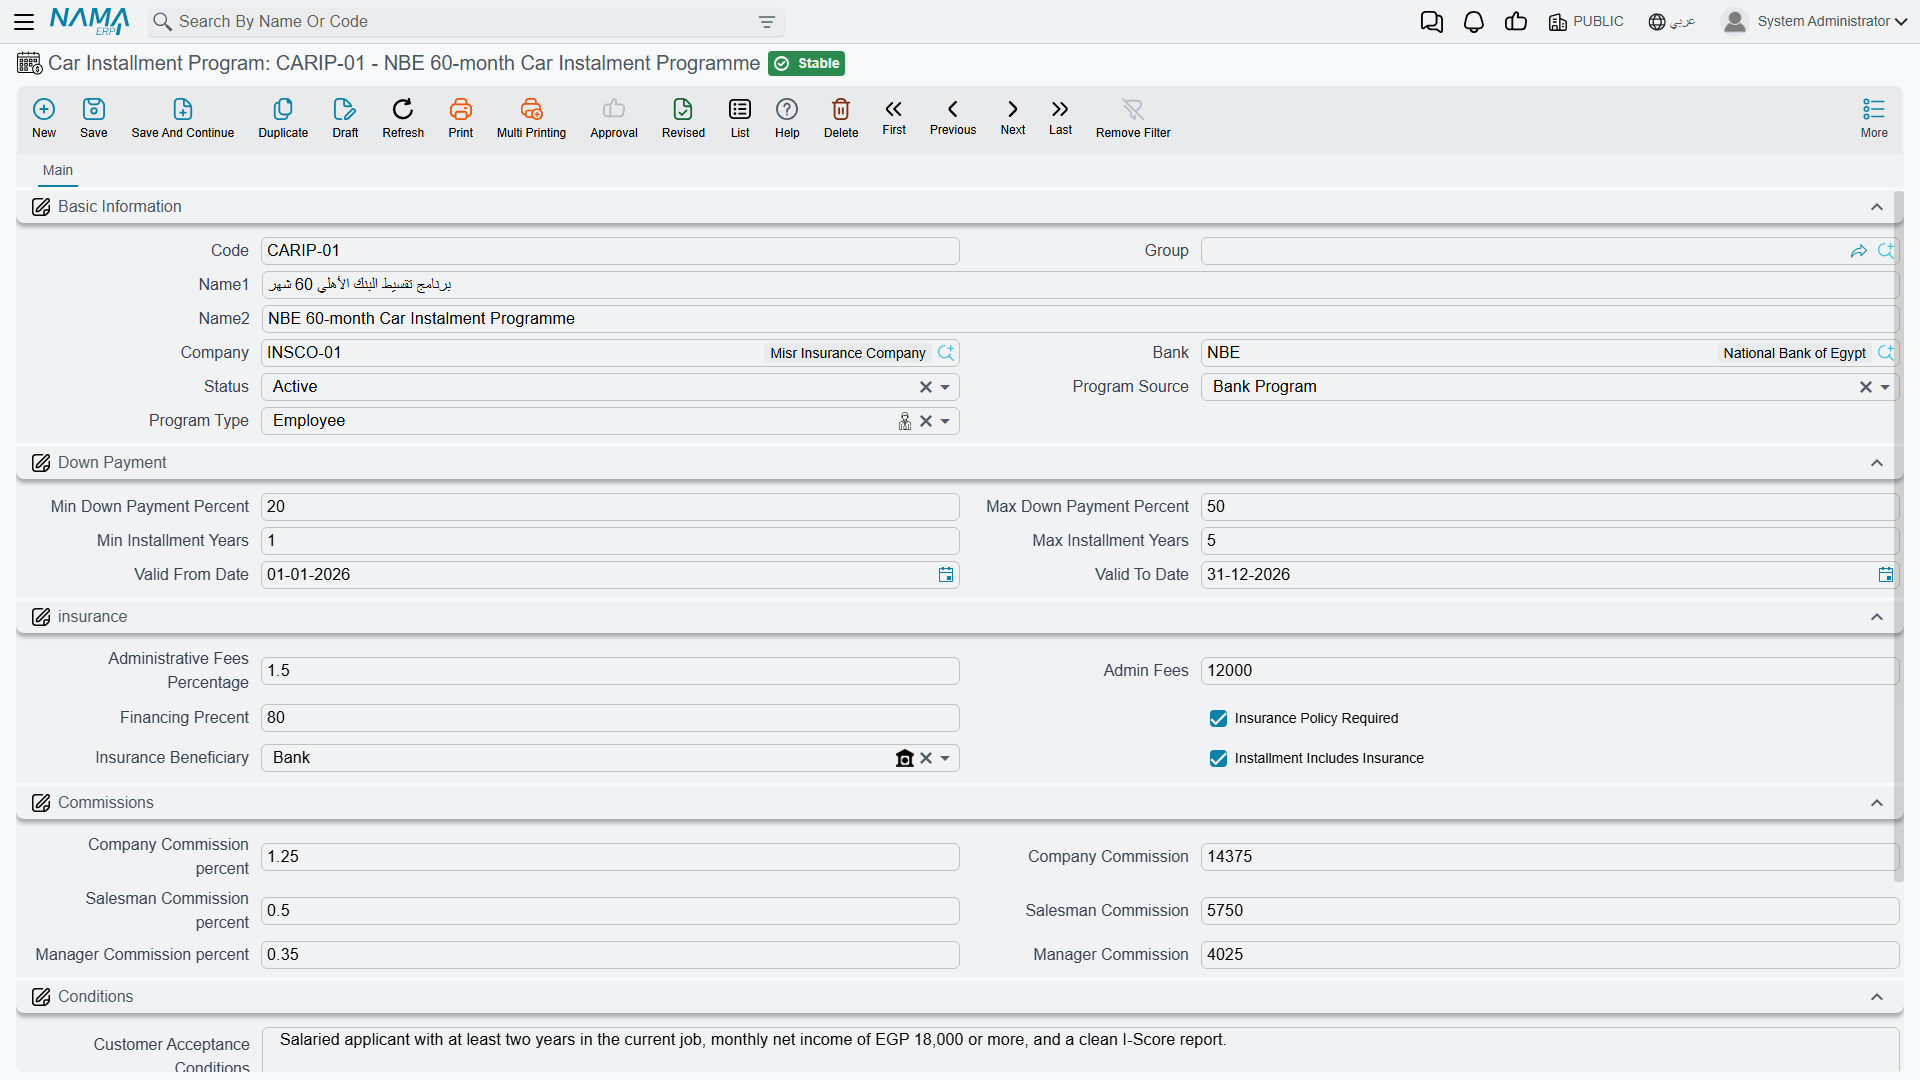Collapse the insurance section
1920x1080 pixels.
1877,617
